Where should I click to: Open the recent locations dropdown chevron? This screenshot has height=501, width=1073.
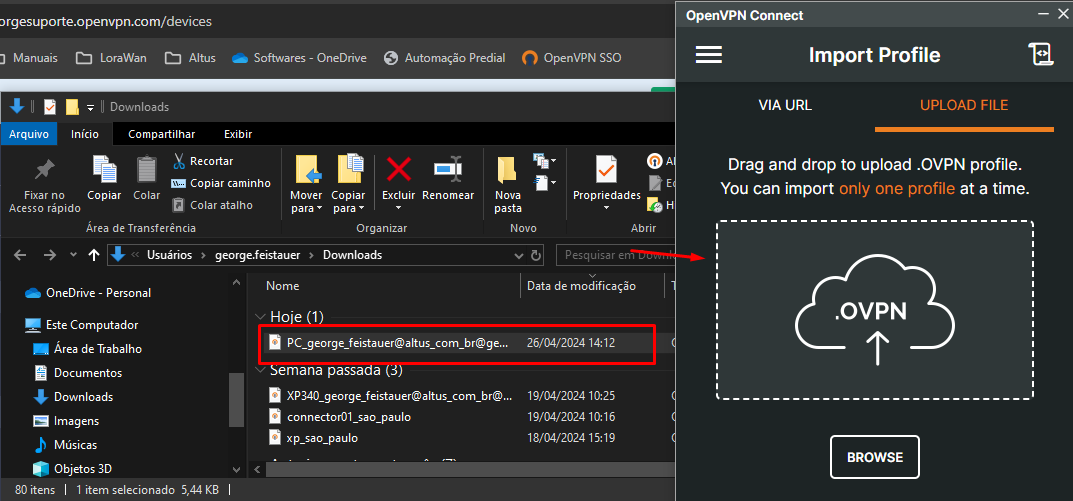74,255
